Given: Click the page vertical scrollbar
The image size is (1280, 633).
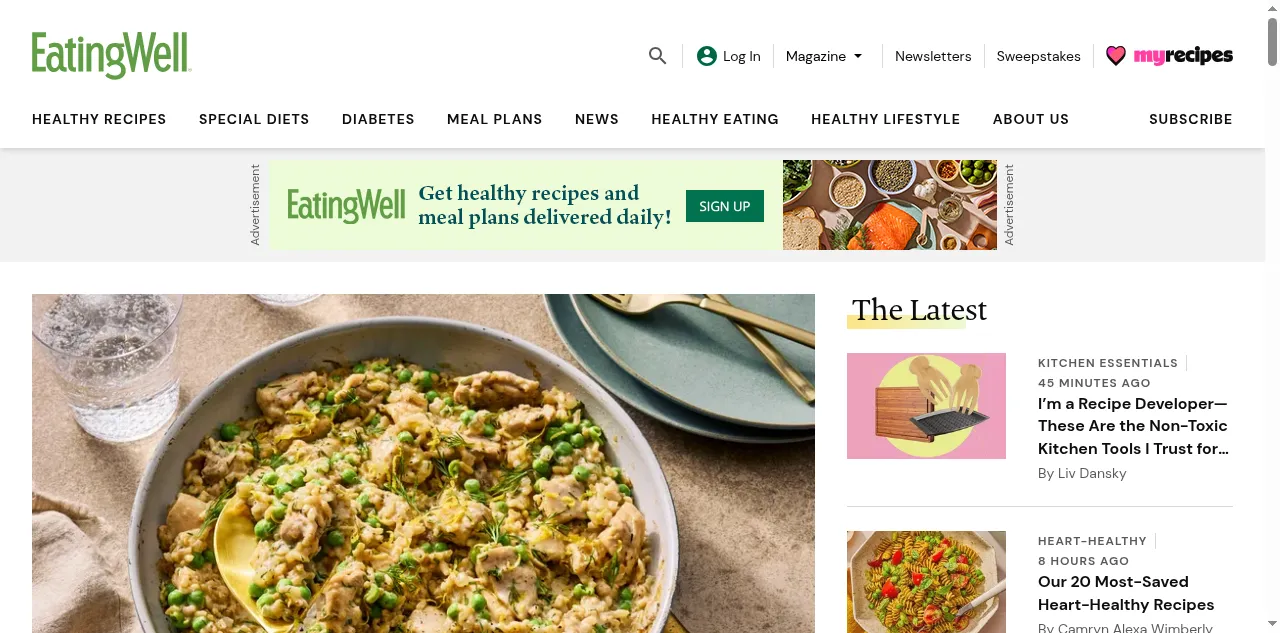Looking at the screenshot, I should point(1272,316).
